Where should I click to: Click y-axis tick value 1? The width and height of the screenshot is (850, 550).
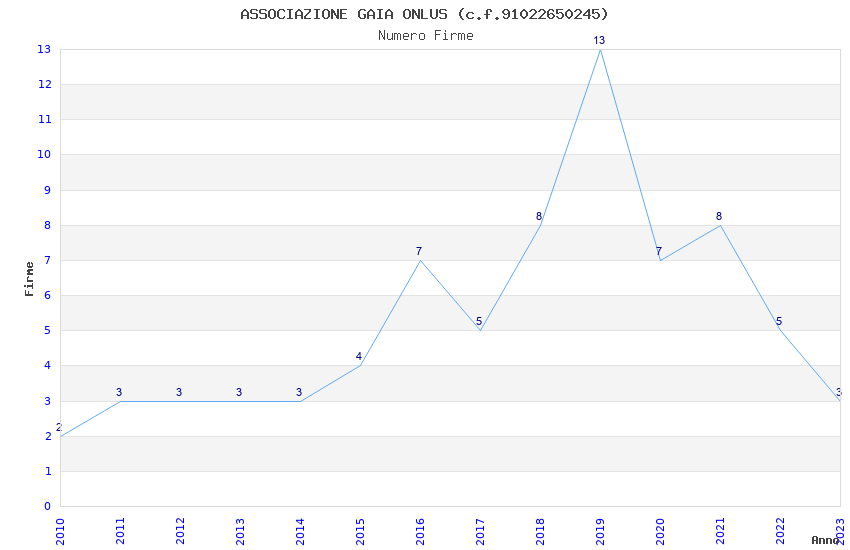(48, 471)
